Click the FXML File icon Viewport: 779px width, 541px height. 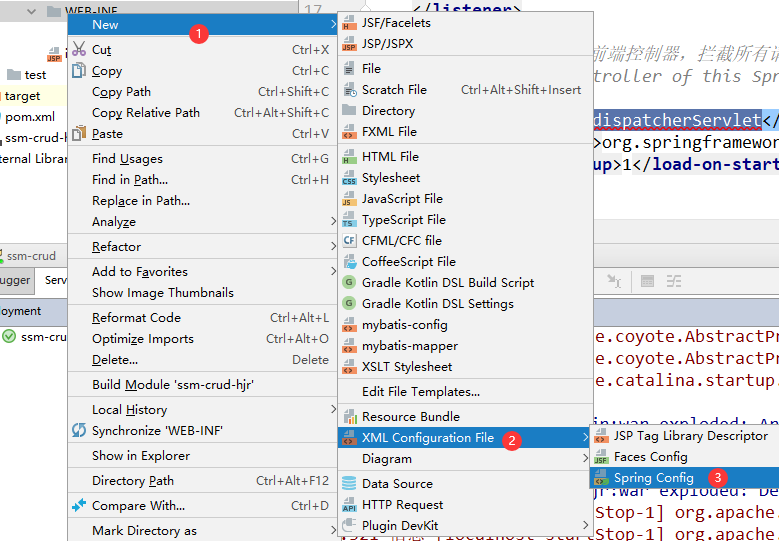(x=349, y=132)
